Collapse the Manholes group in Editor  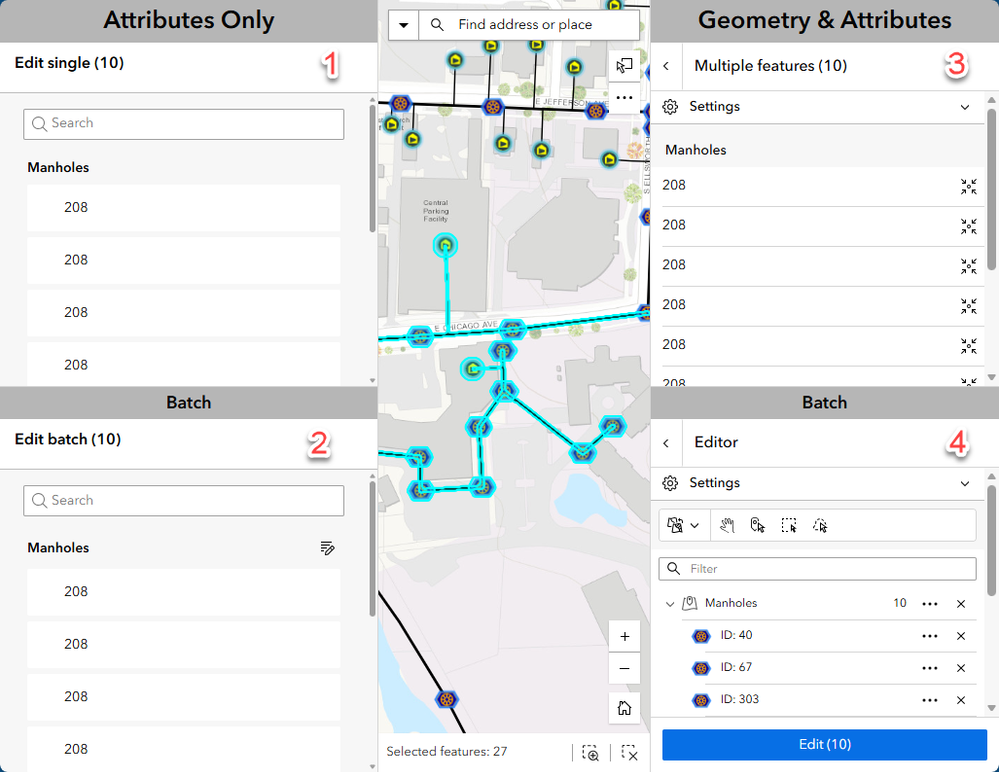point(670,604)
